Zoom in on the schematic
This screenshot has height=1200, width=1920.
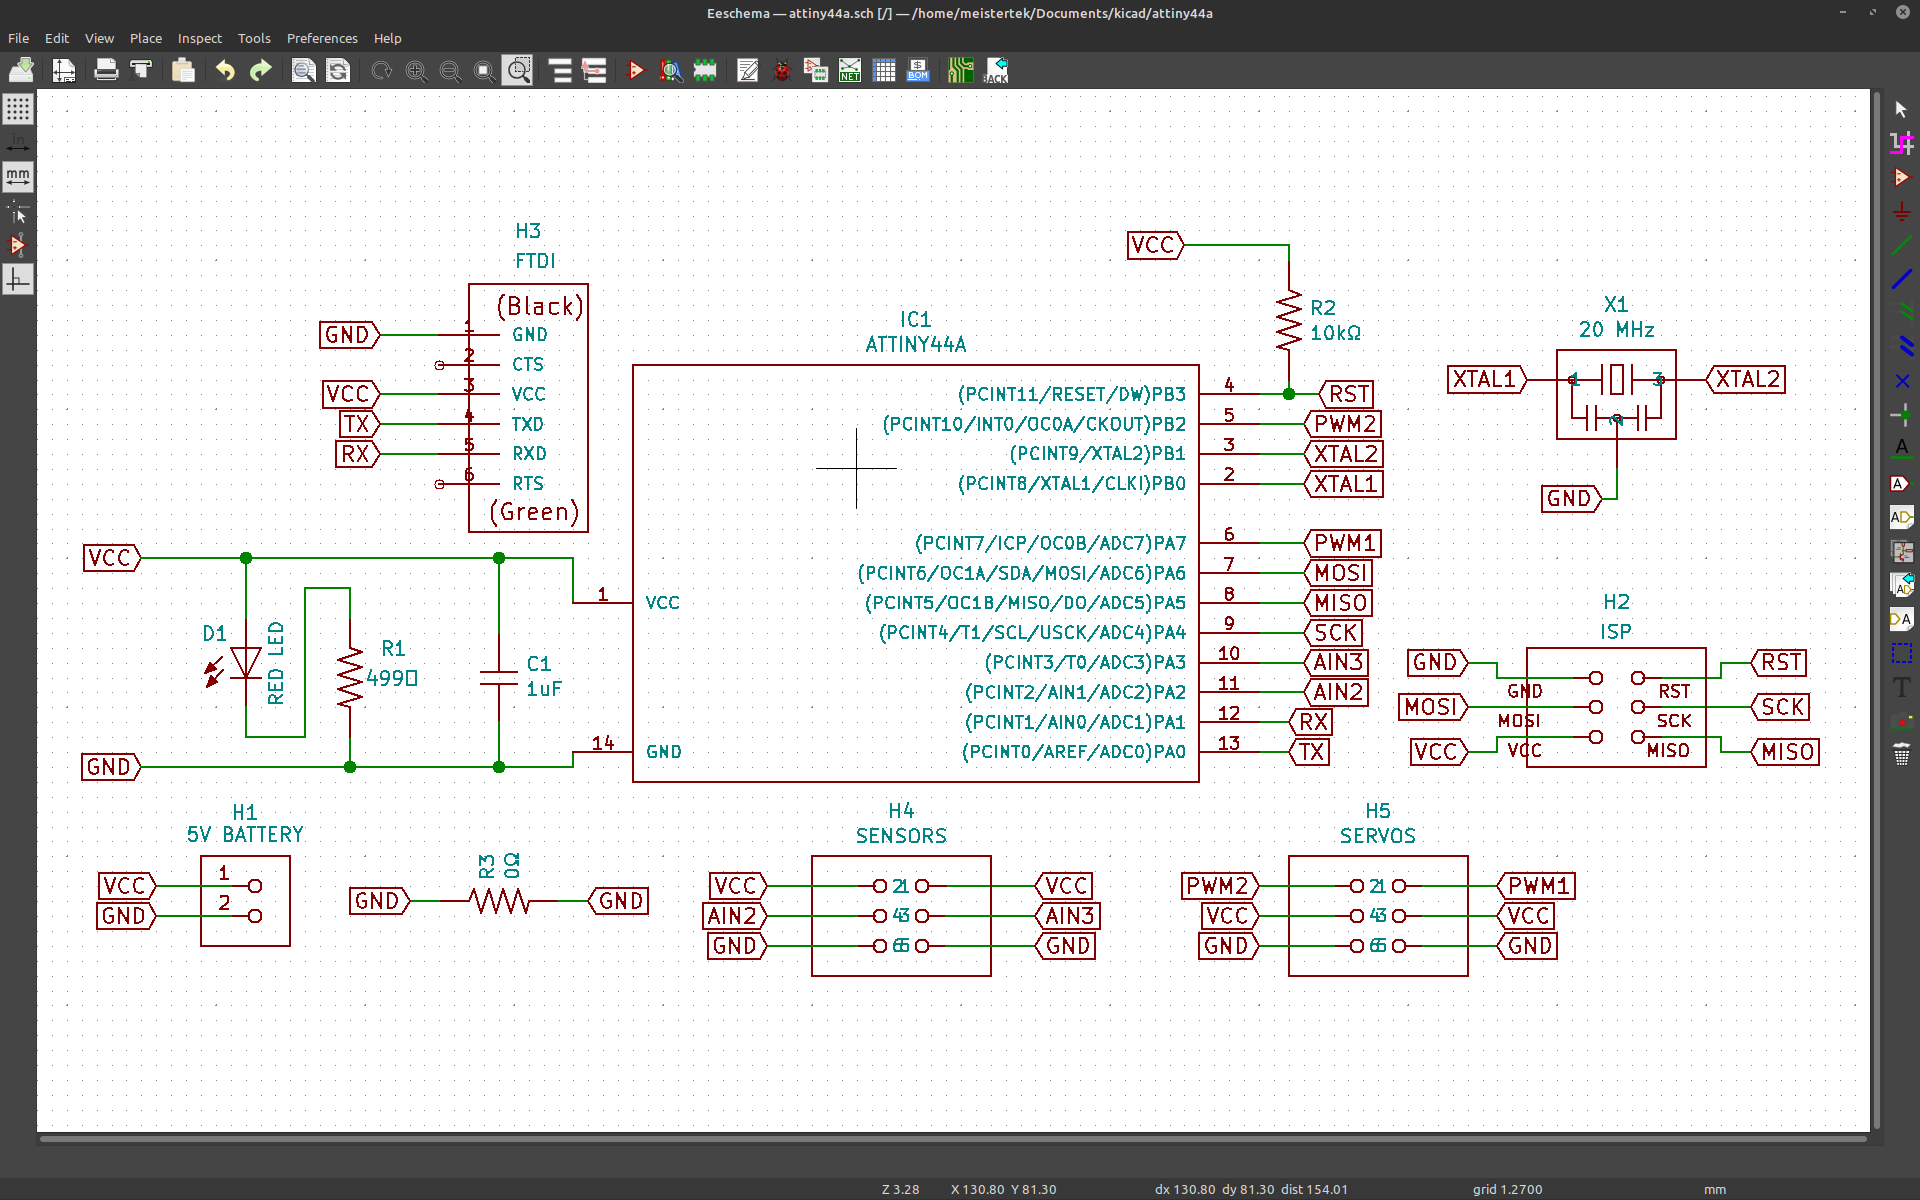pyautogui.click(x=416, y=70)
